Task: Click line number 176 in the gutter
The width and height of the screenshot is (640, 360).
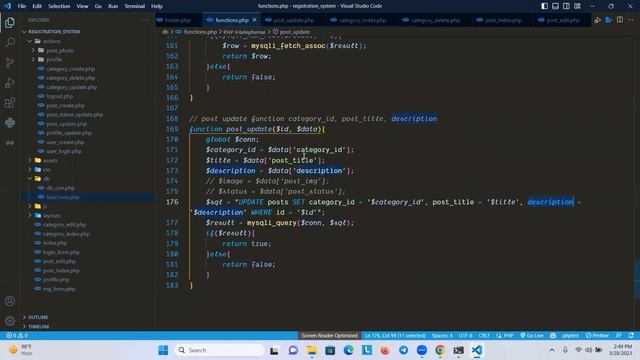Action: (x=172, y=202)
